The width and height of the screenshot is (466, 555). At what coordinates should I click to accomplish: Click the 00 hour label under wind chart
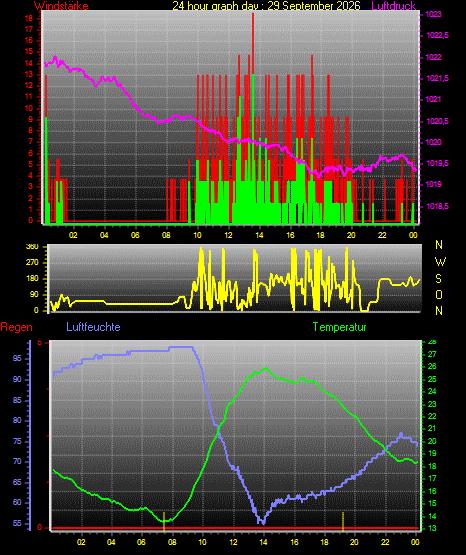tap(413, 235)
